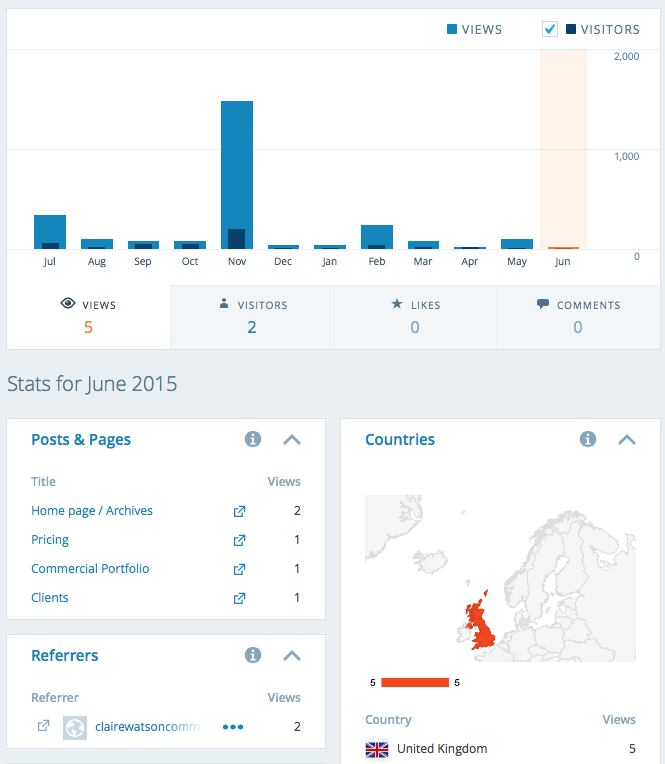Show info for Posts & Pages panel
Viewport: 665px width, 764px height.
point(253,439)
